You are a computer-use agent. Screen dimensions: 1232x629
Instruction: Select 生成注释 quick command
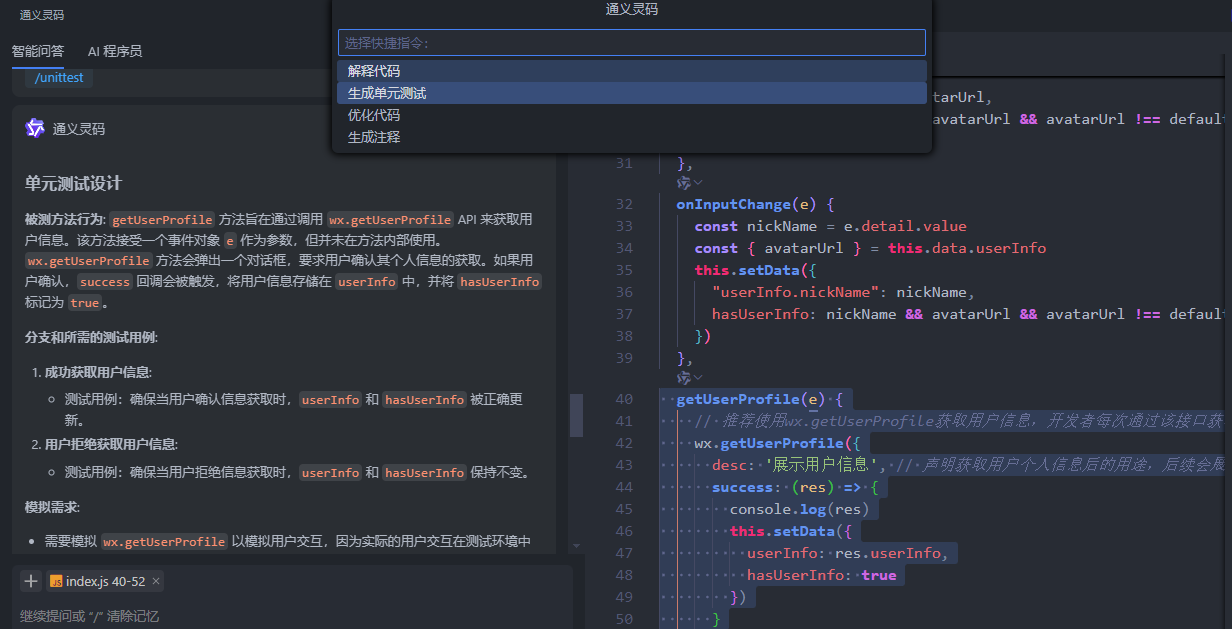coord(632,137)
